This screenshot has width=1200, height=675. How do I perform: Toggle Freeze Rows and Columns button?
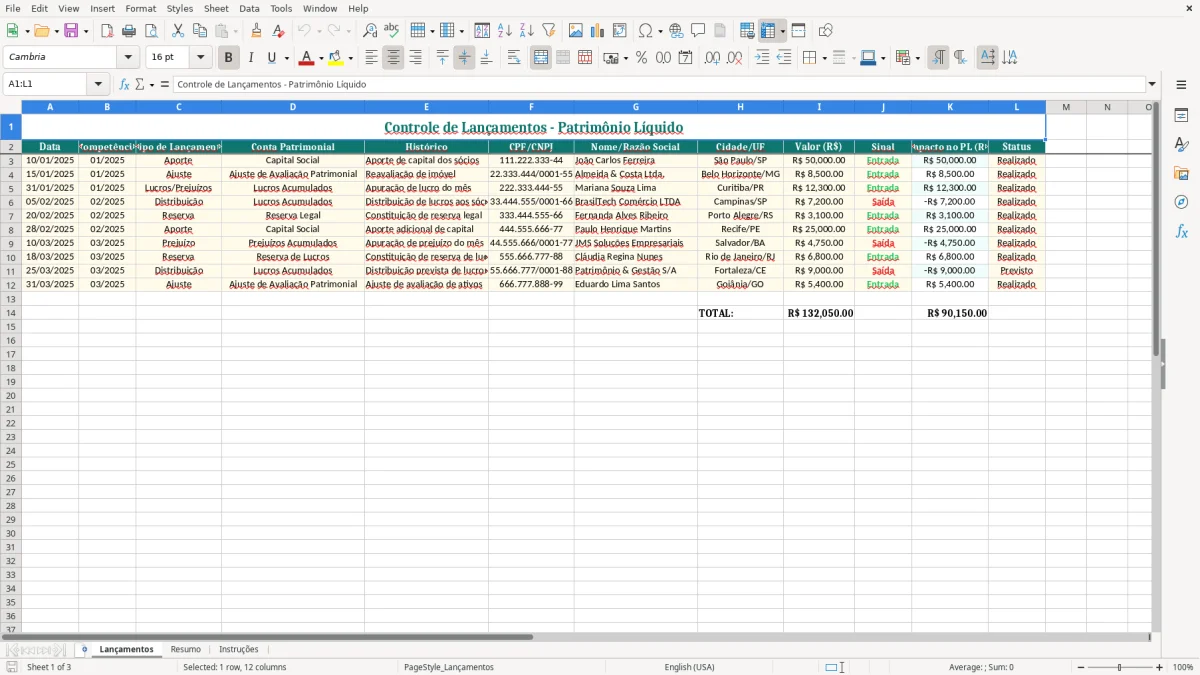[x=769, y=31]
